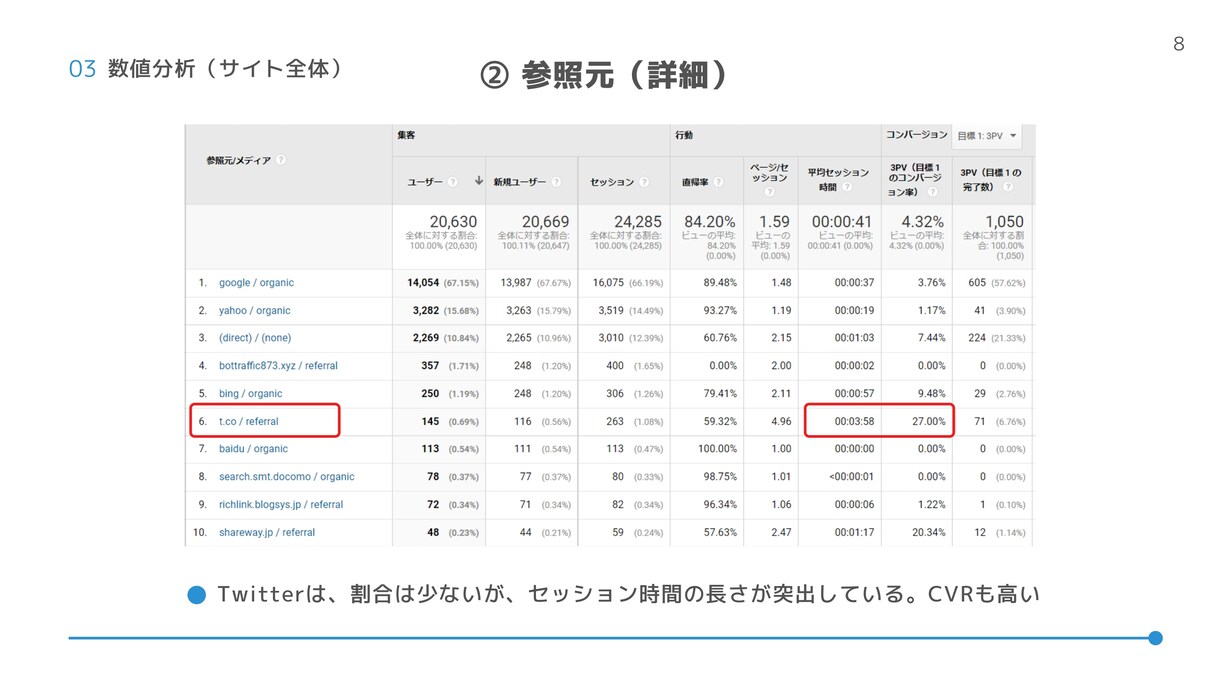
Task: Open yahoo / organic source link
Action: [x=255, y=311]
